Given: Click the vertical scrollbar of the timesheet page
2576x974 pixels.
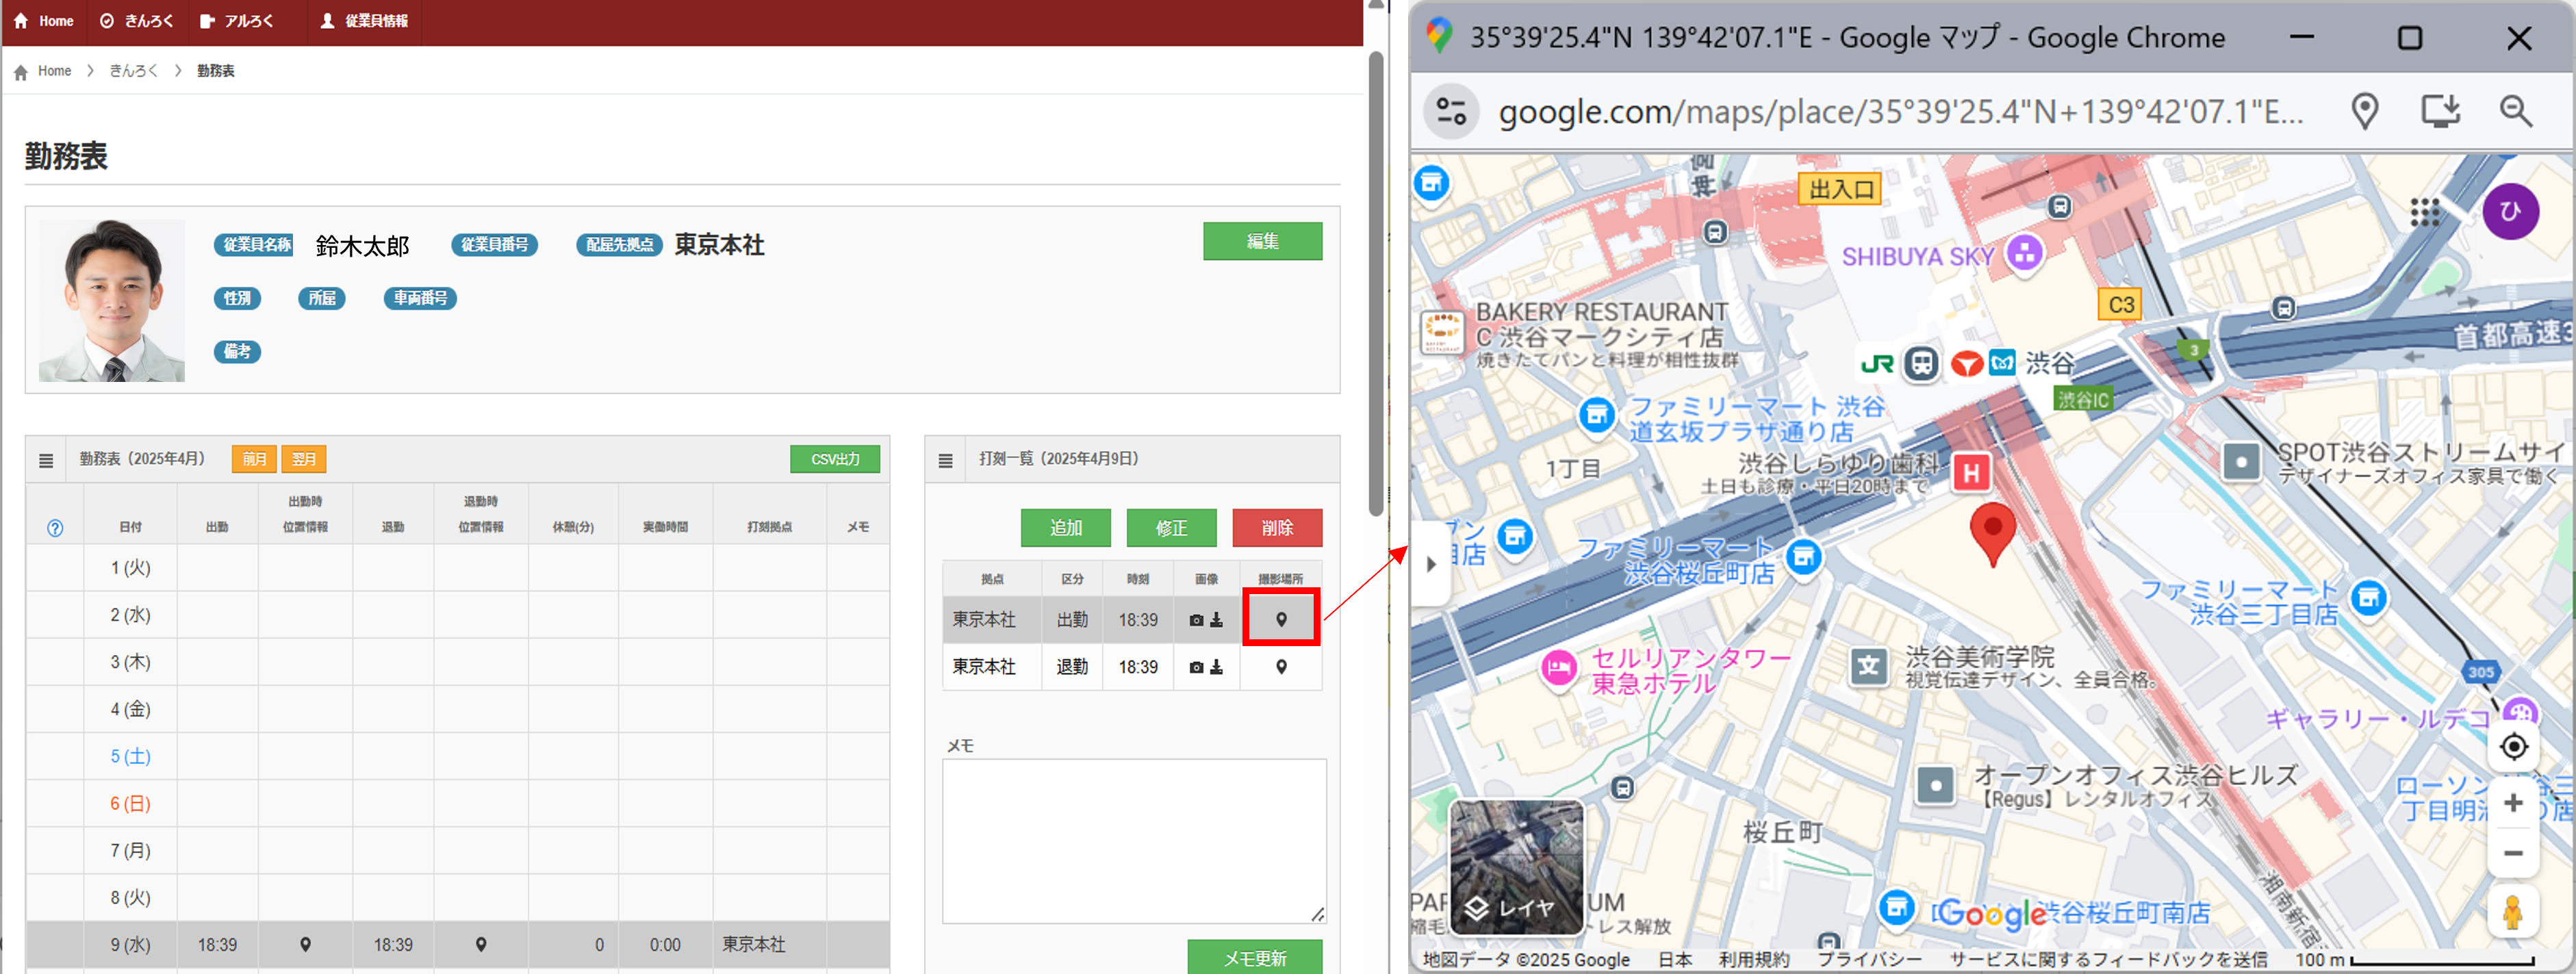Looking at the screenshot, I should [x=1376, y=285].
